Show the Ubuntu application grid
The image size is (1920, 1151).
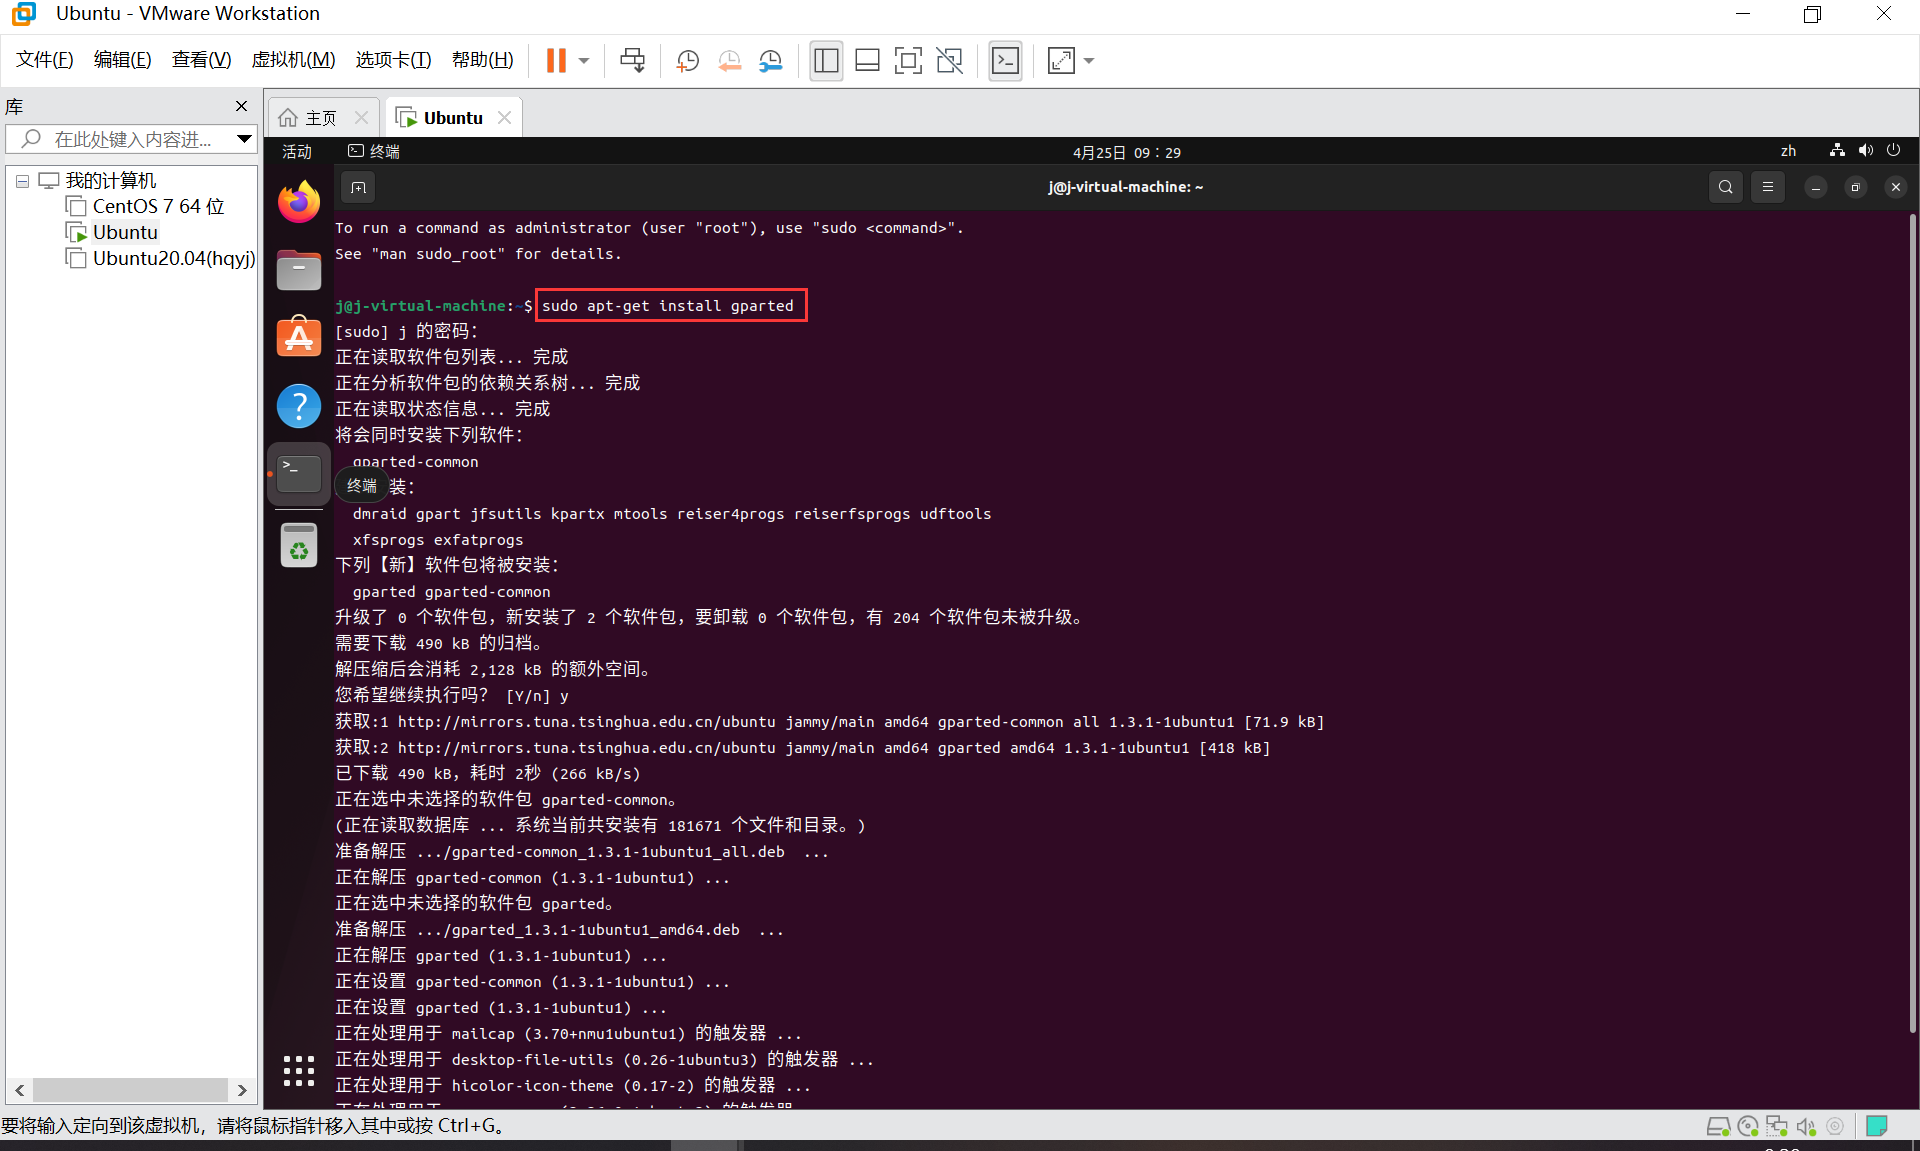(x=298, y=1071)
